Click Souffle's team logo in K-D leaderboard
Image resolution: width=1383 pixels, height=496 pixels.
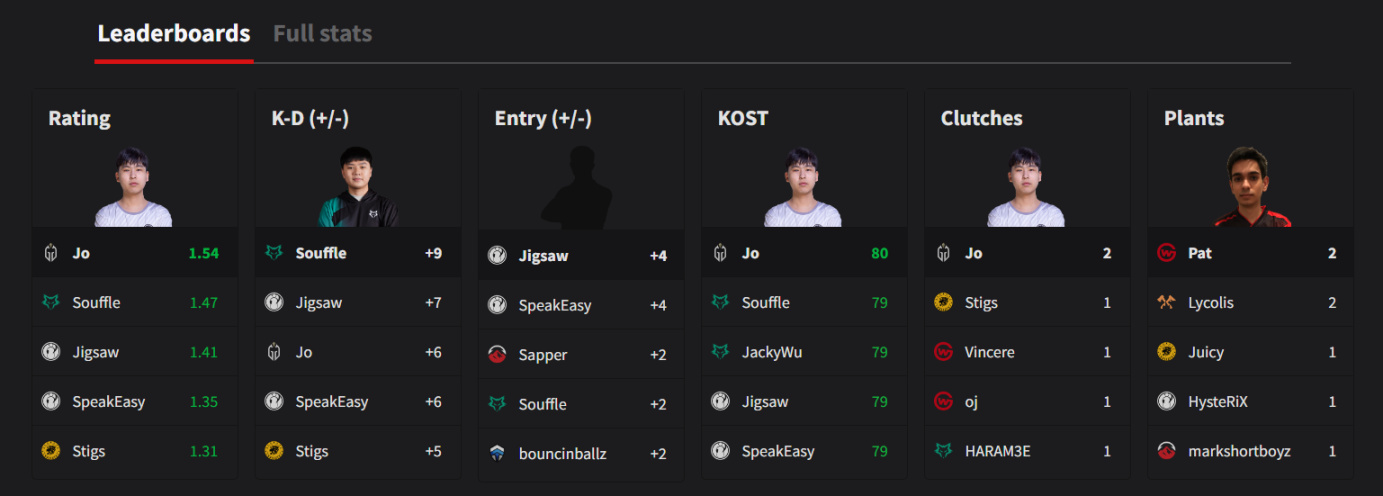point(274,253)
